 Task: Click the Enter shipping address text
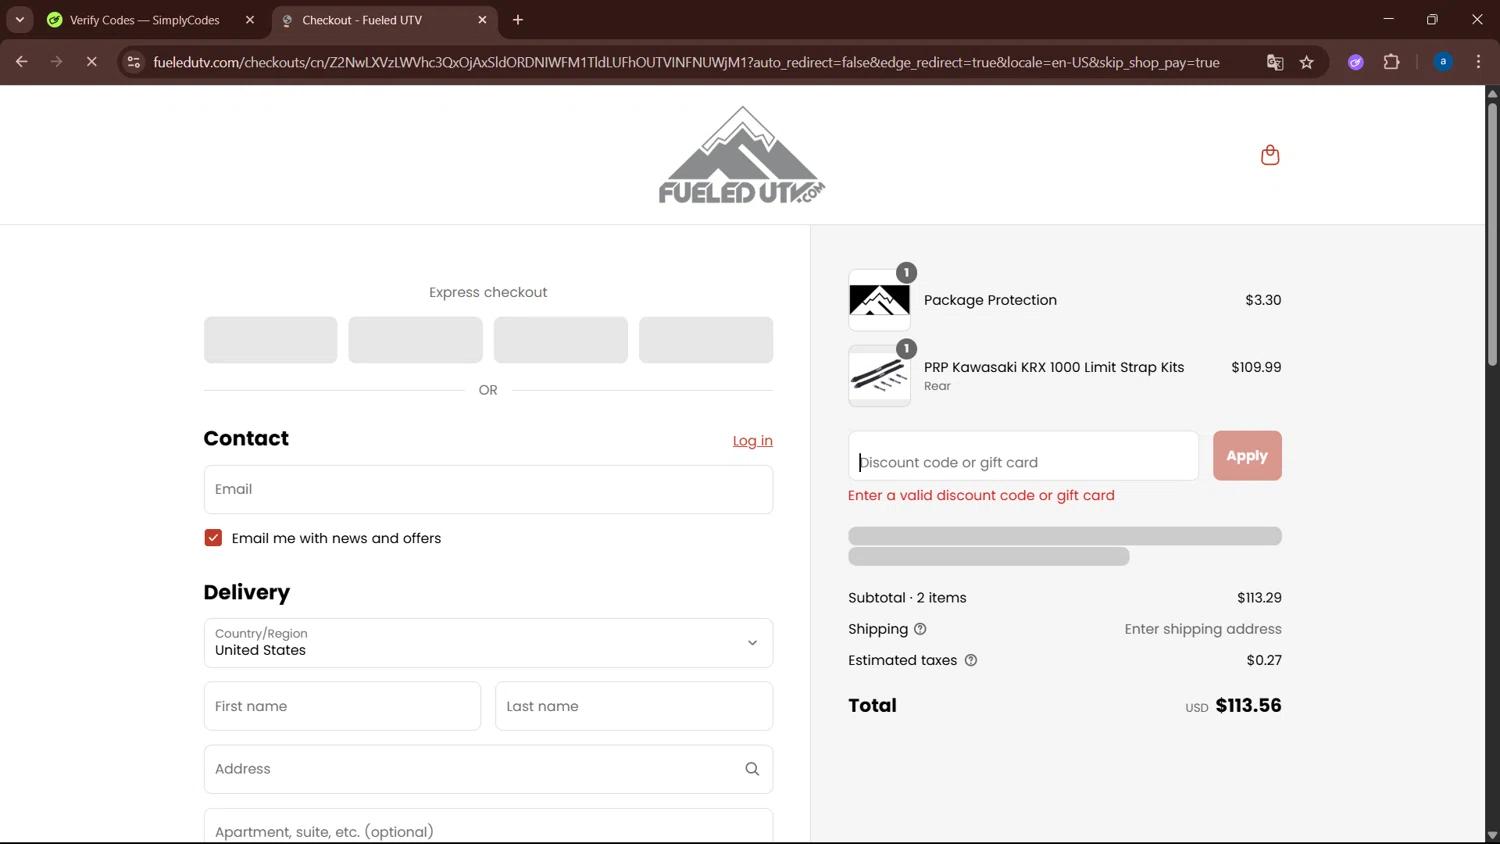pos(1203,629)
